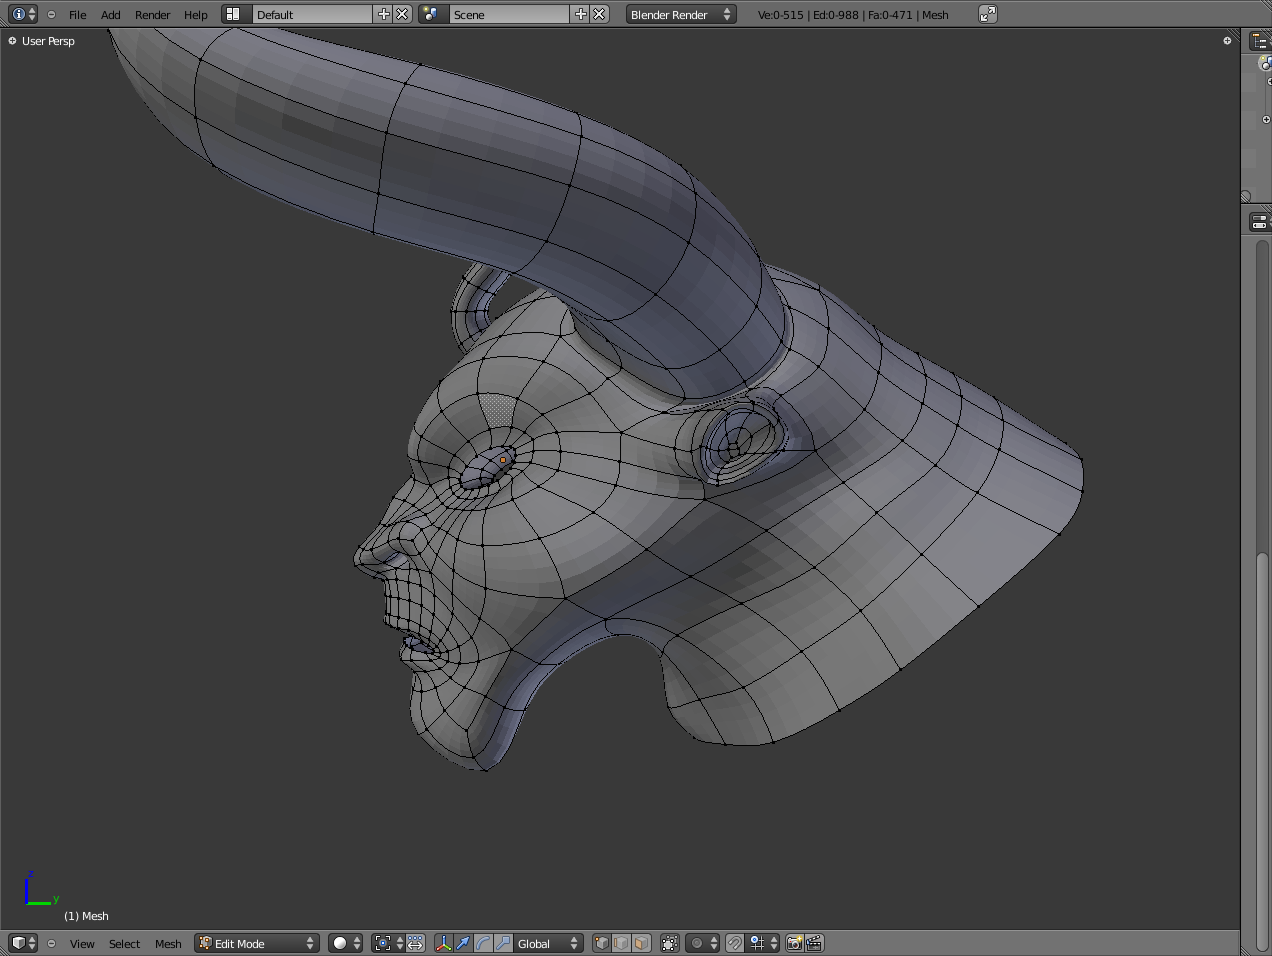1272x956 pixels.
Task: Switch to edge select mode
Action: pyautogui.click(x=621, y=943)
